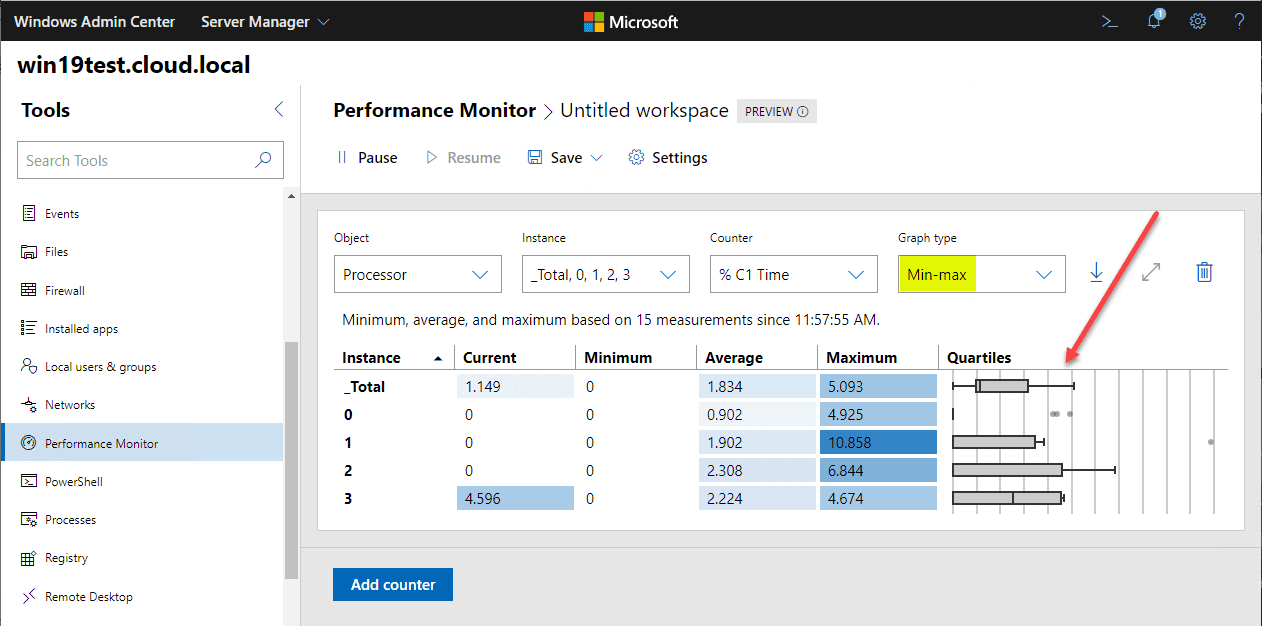
Task: Open the Object dropdown showing Processor
Action: point(417,275)
